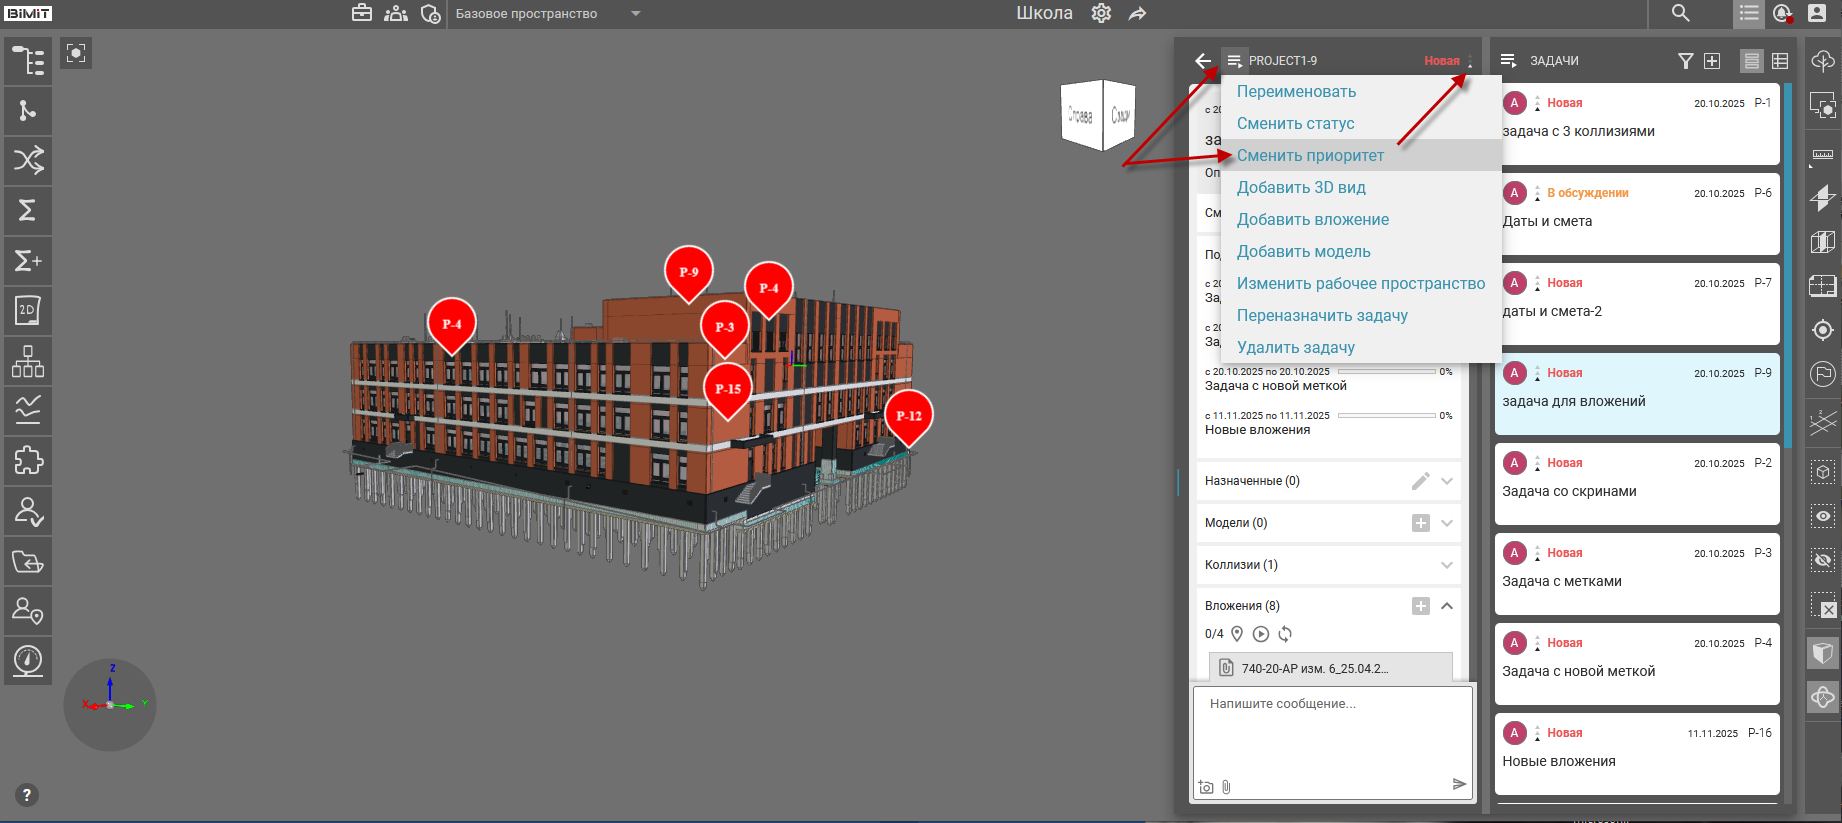The image size is (1842, 823).
Task: Add a new task with plus icon
Action: [x=1712, y=61]
